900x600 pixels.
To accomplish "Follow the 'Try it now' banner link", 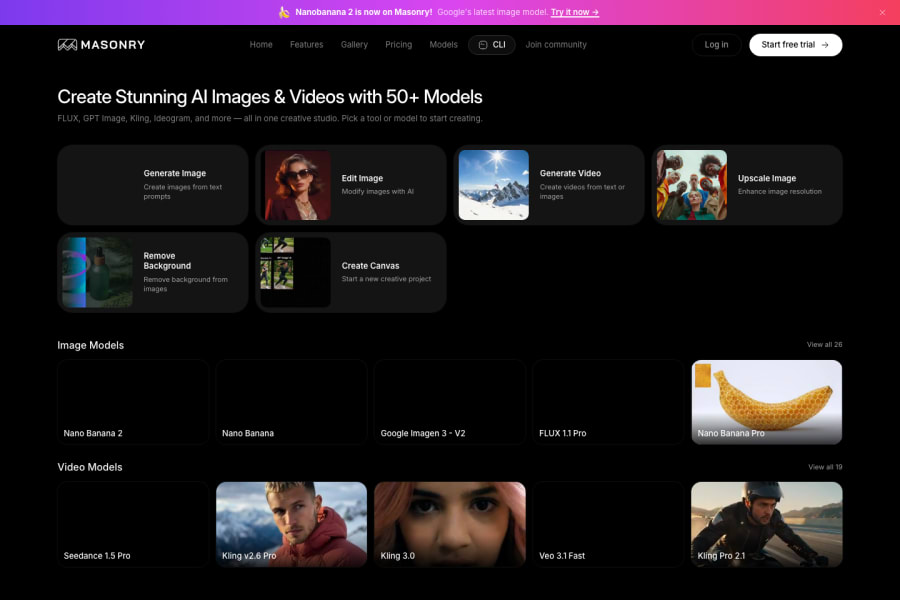I will coord(575,12).
